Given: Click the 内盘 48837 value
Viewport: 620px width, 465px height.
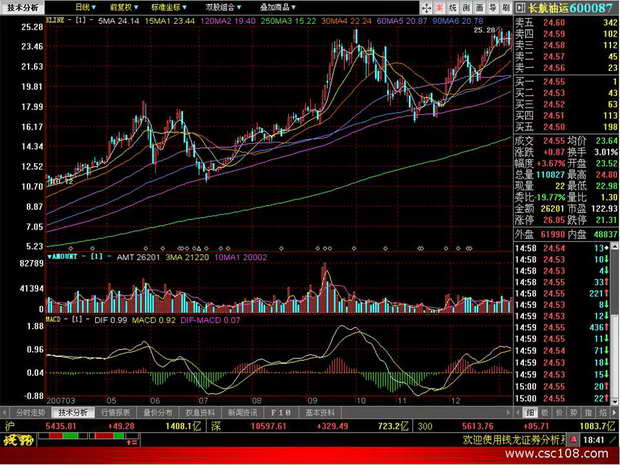Looking at the screenshot, I should [605, 234].
